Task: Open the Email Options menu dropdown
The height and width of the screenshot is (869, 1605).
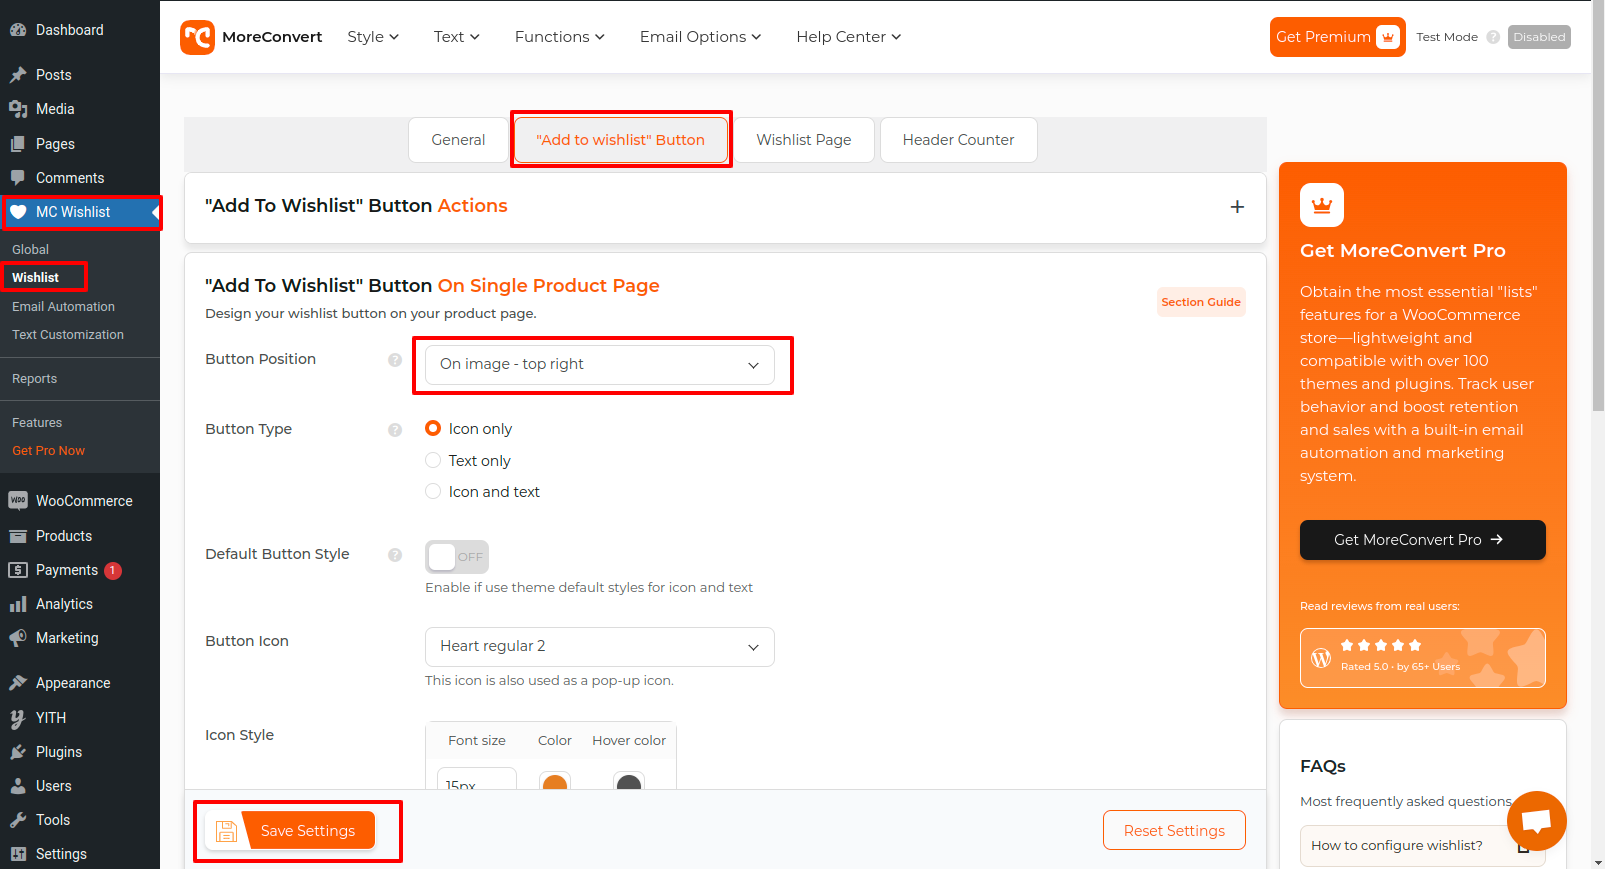Action: (700, 37)
